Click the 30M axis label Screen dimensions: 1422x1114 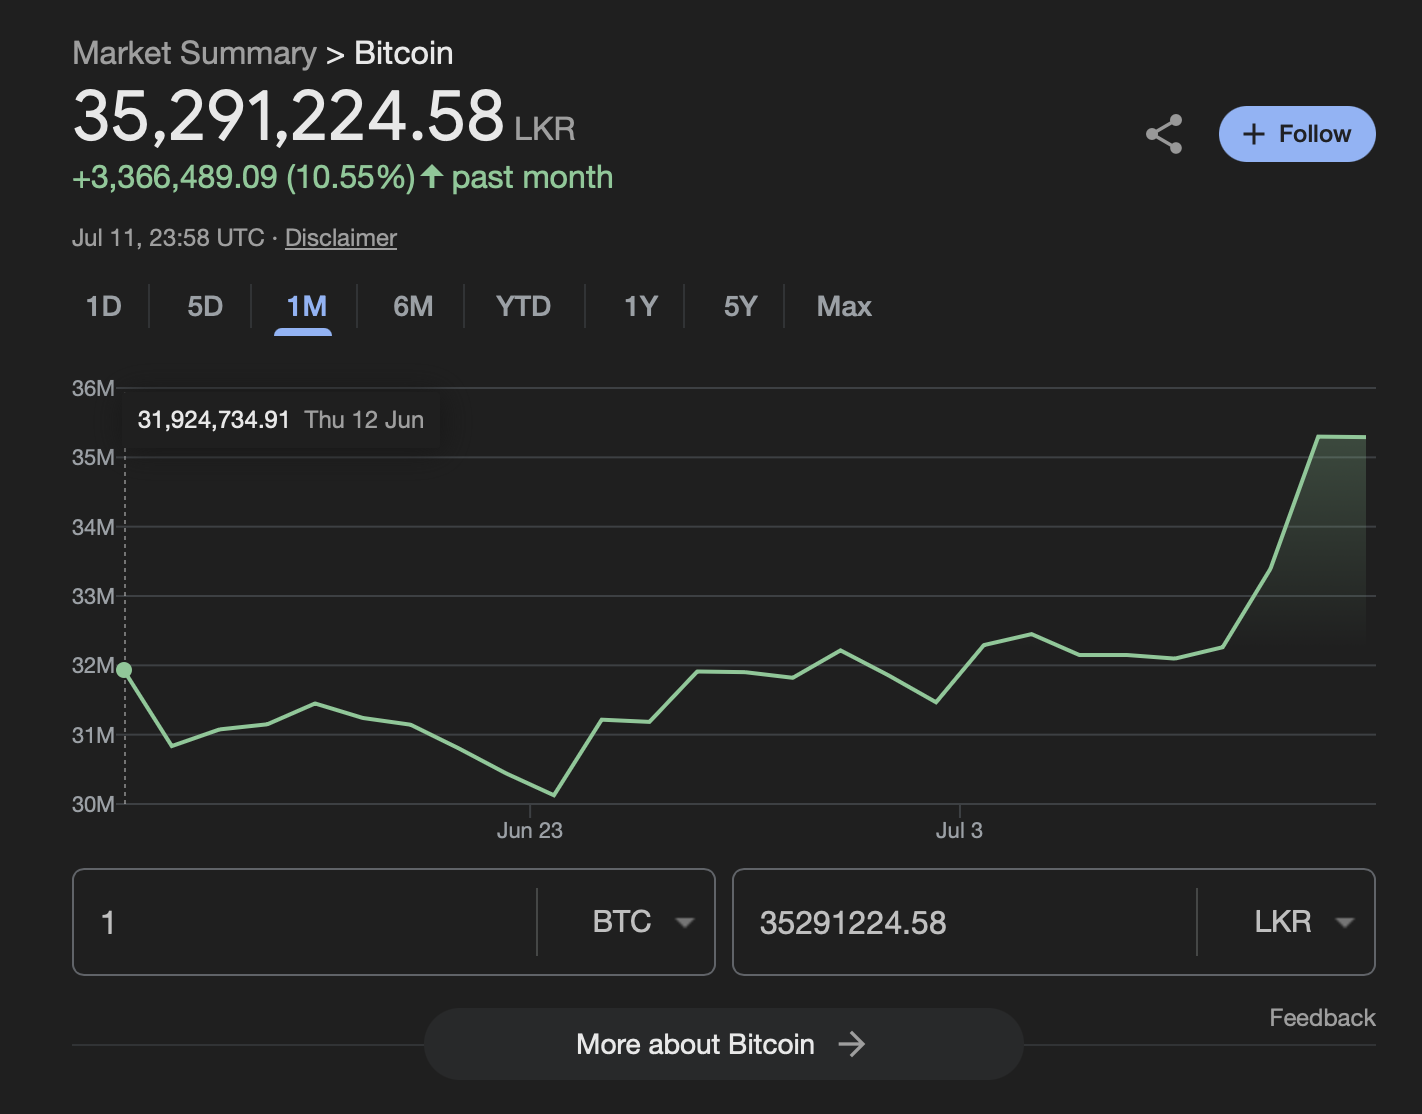pyautogui.click(x=93, y=804)
